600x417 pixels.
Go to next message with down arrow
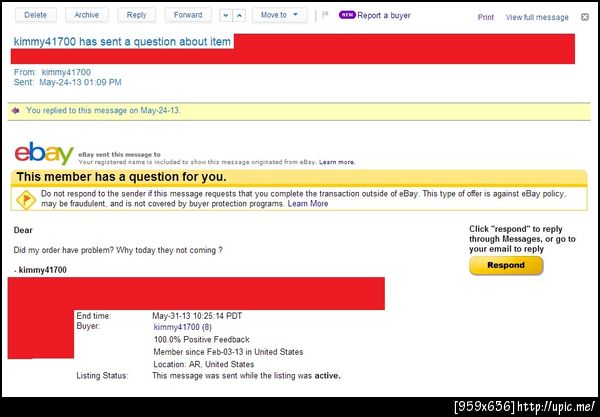click(226, 16)
